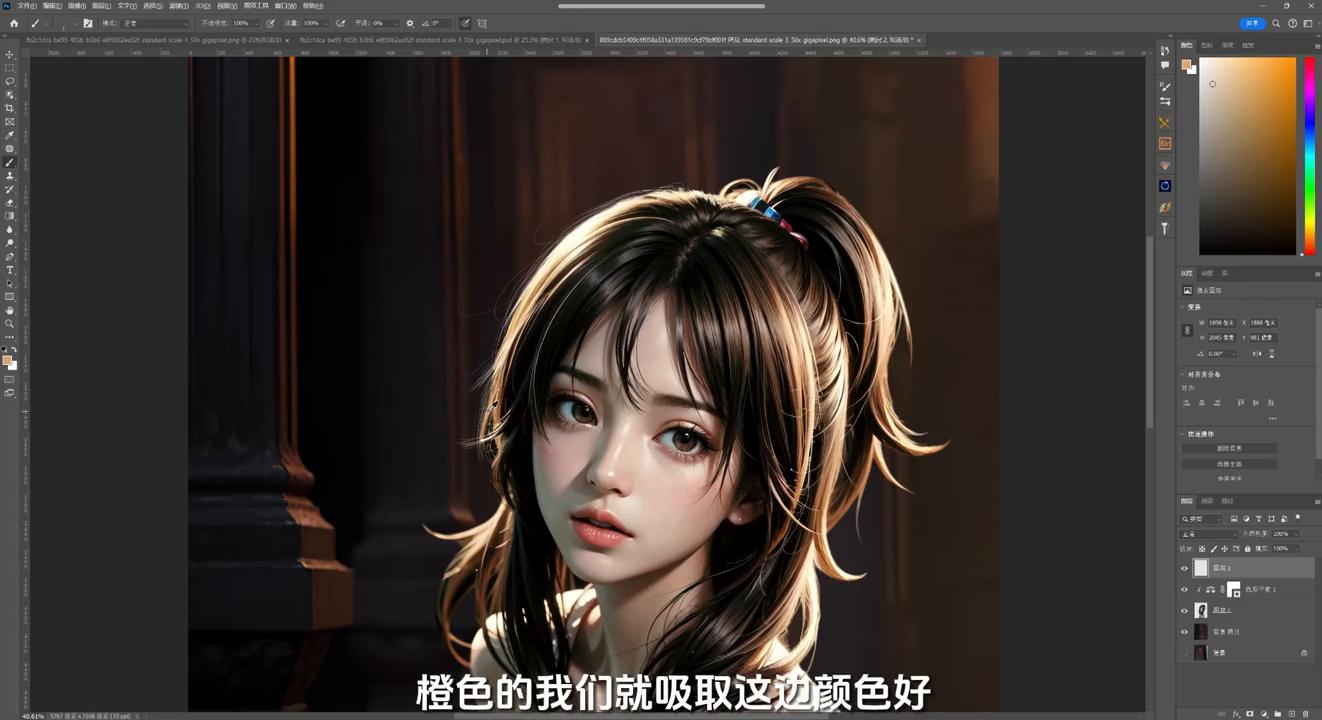Select the Crop tool
Viewport: 1322px width, 720px height.
point(9,107)
